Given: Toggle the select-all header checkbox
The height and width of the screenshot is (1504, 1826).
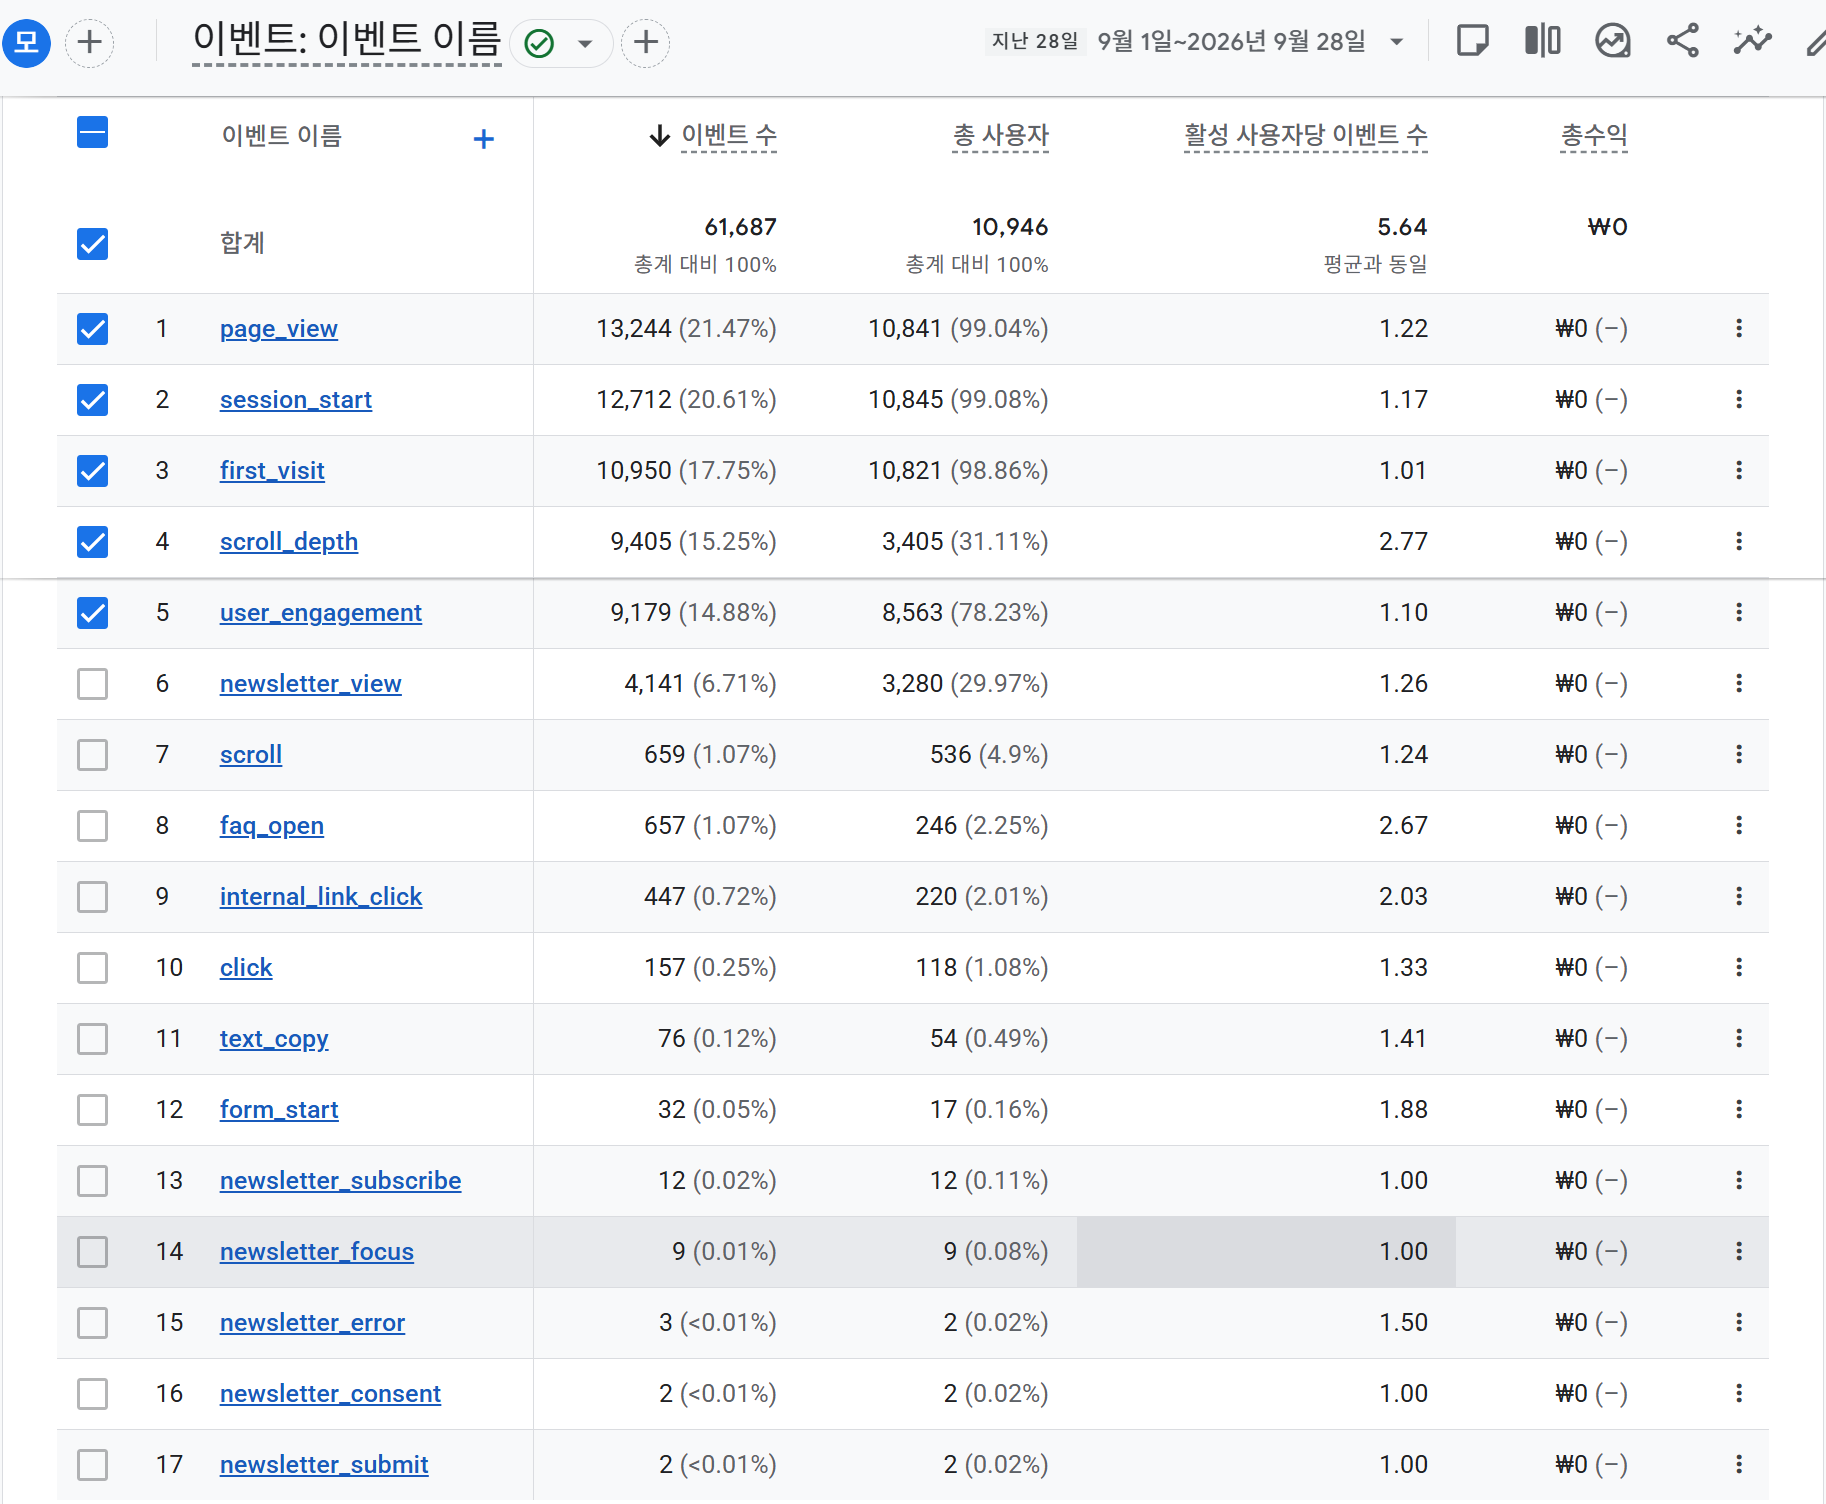Looking at the screenshot, I should click(92, 132).
